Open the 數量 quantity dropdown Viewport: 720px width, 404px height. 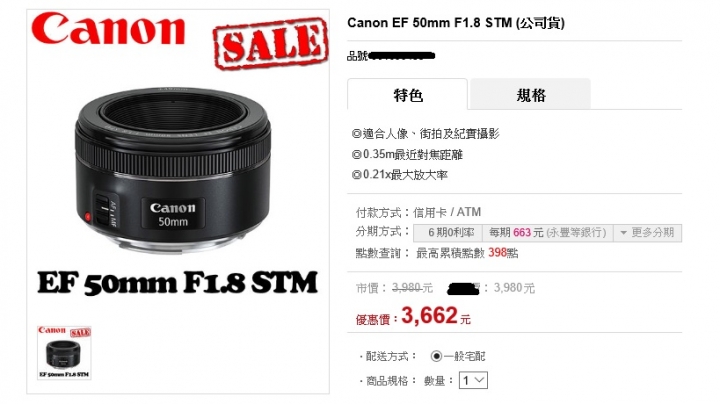coord(473,380)
